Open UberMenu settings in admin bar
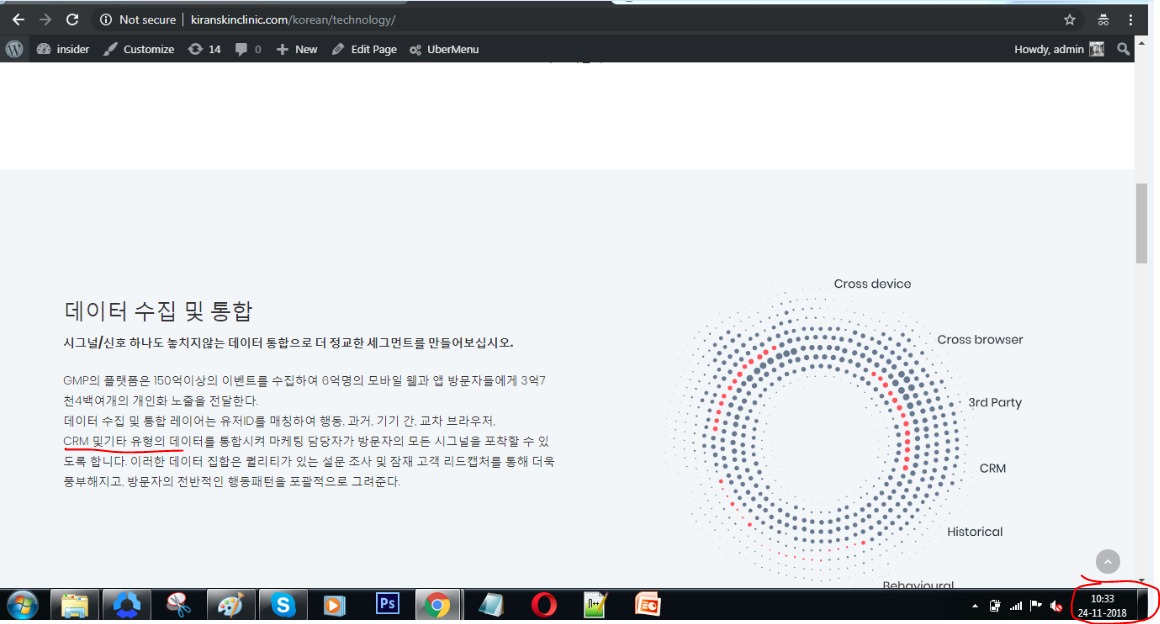Screen dimensions: 1160x624 click(x=444, y=49)
